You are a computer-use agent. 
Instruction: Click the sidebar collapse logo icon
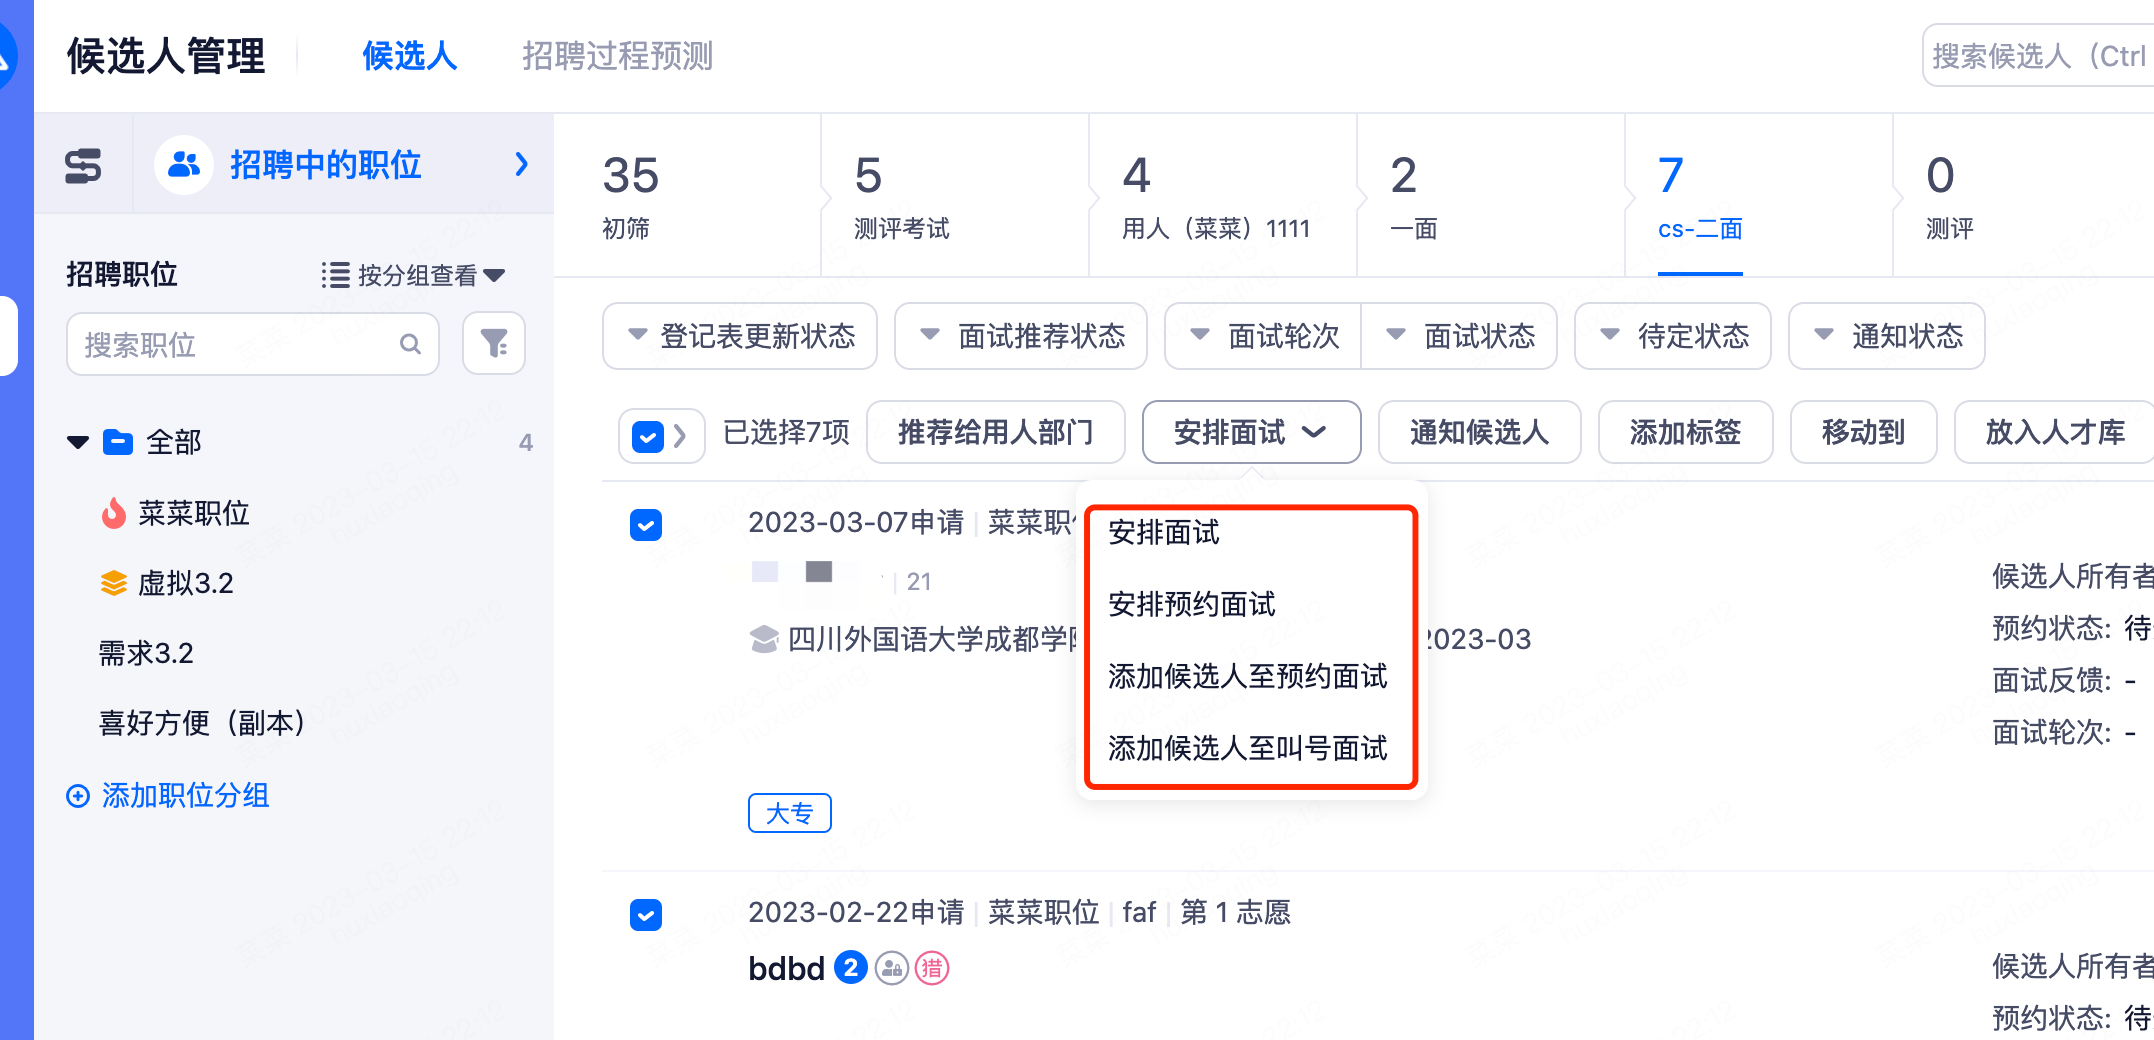(x=83, y=166)
